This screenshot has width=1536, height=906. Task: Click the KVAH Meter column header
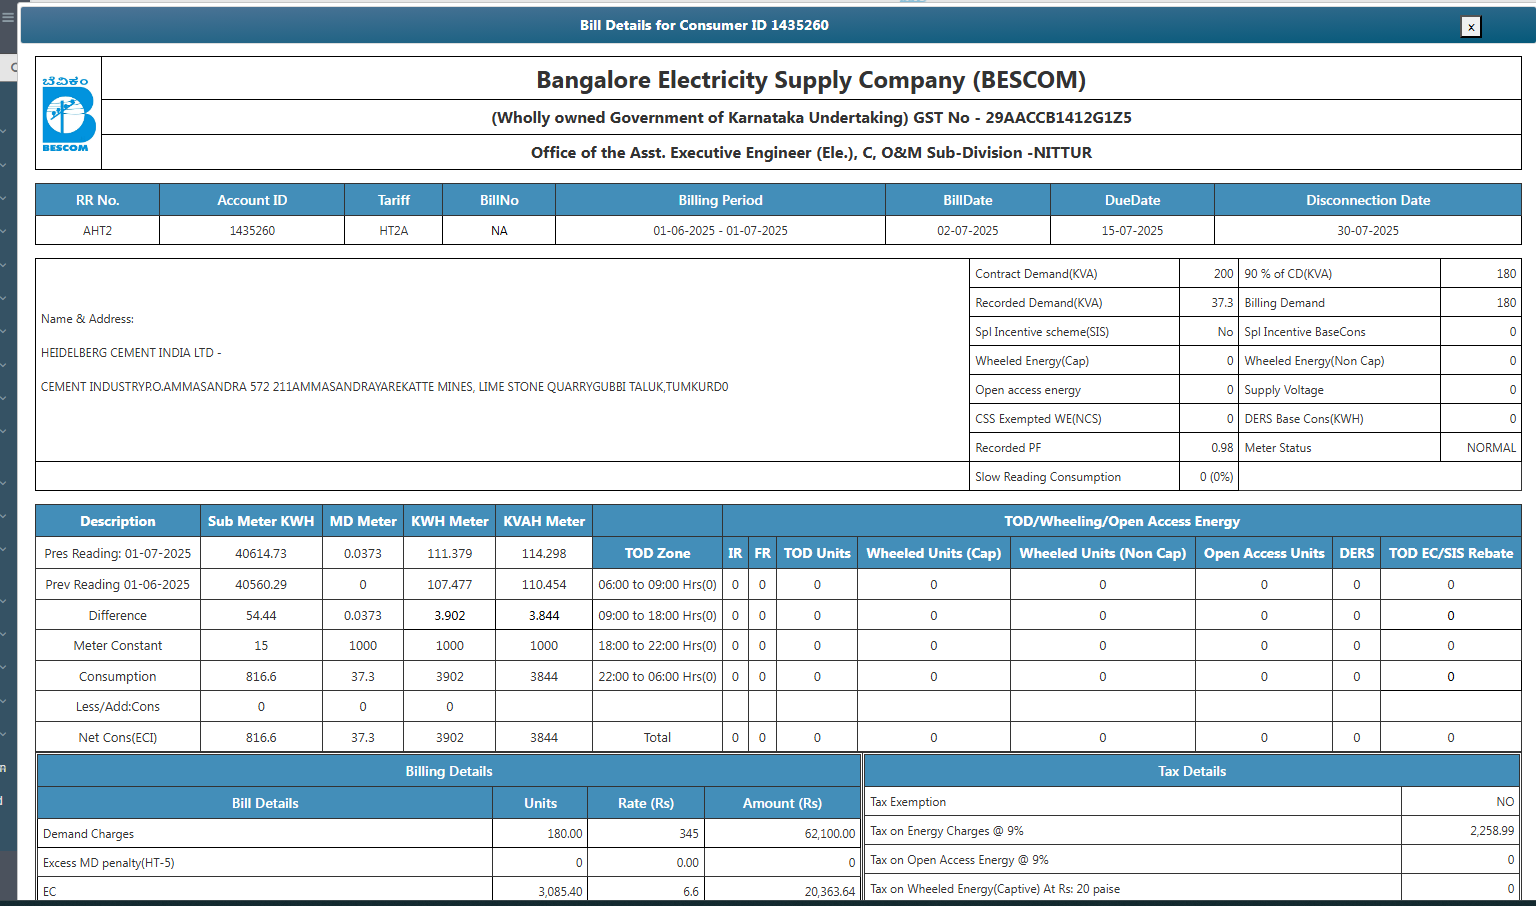(544, 521)
